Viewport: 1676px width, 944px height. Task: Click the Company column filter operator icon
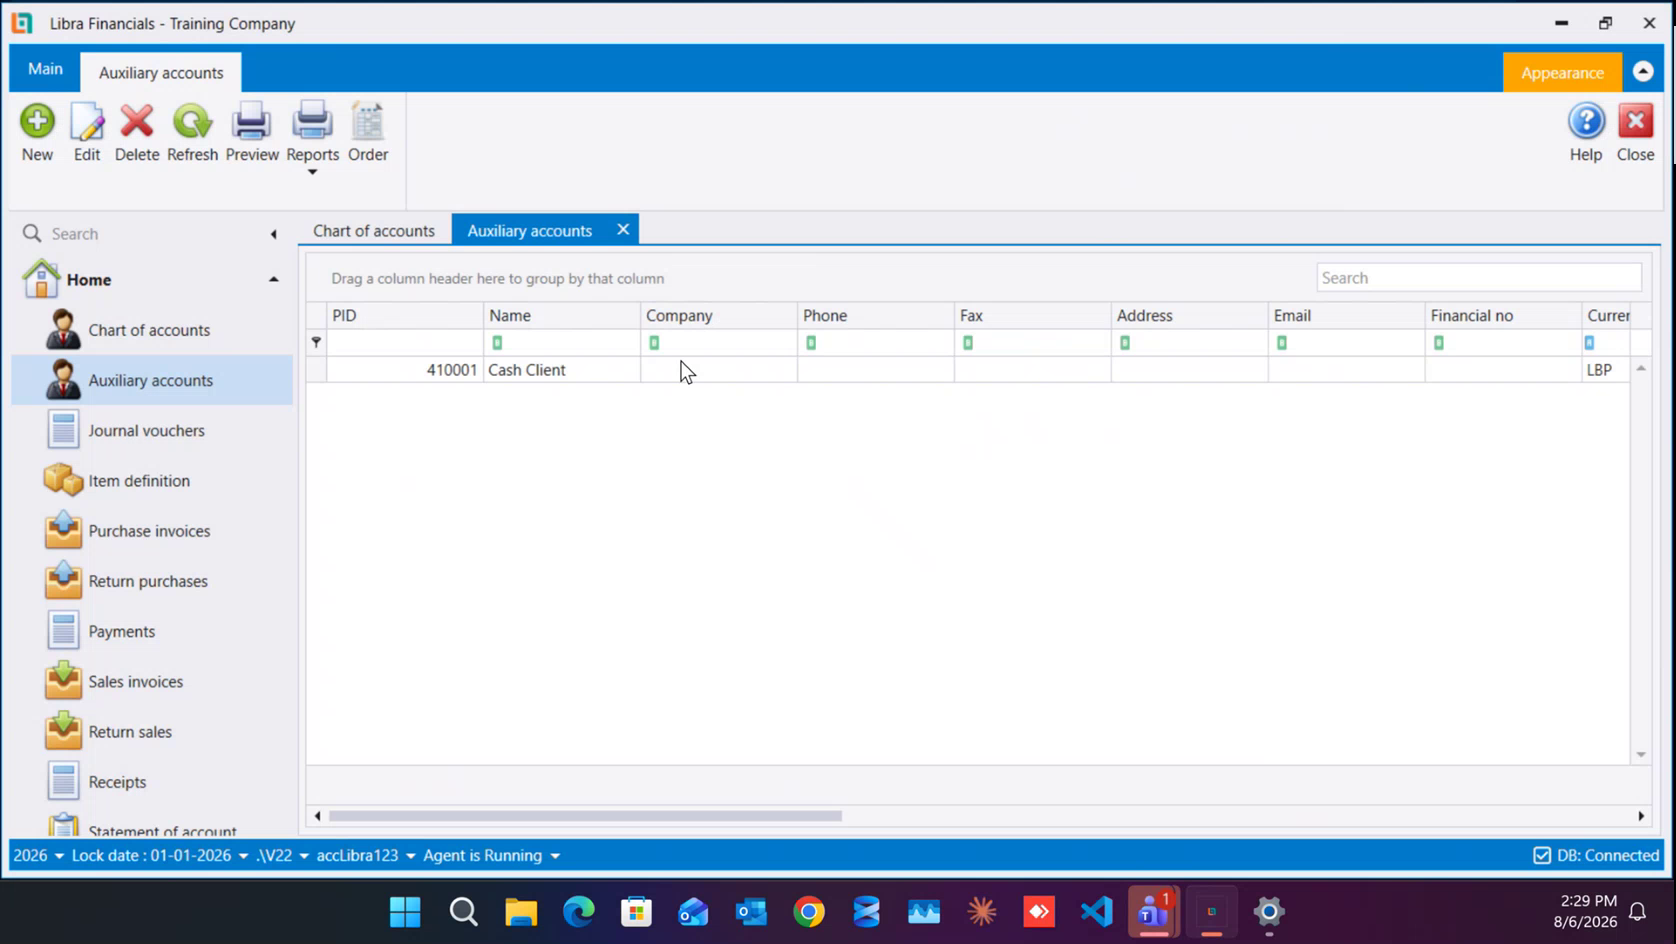[654, 343]
